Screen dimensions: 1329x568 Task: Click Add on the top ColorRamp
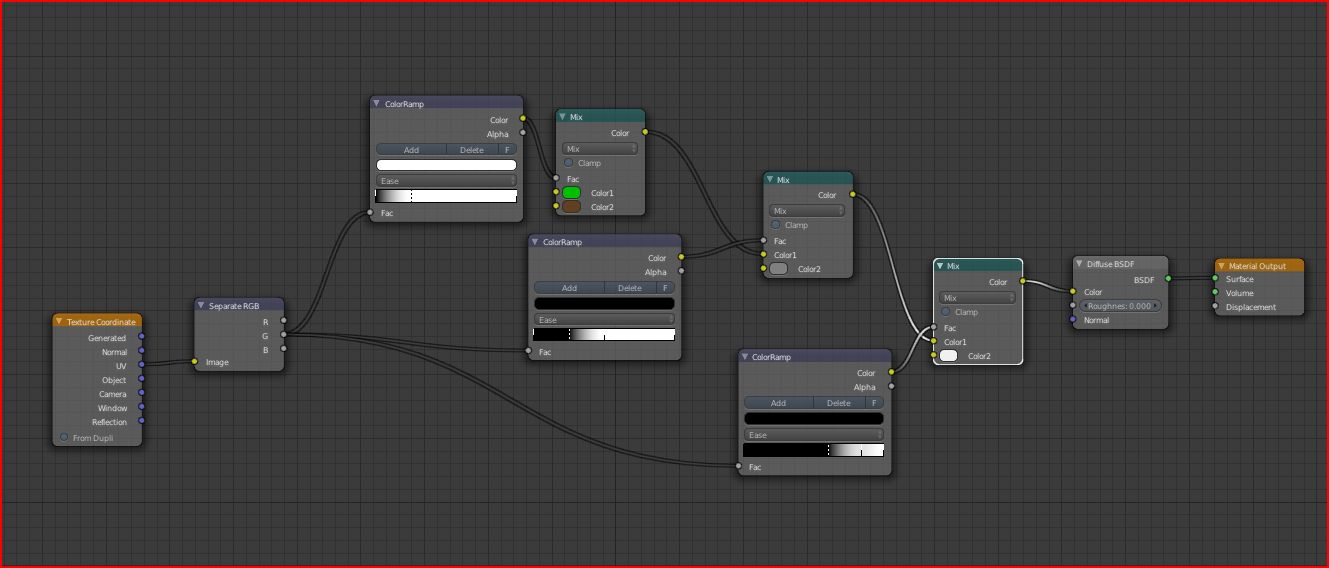click(411, 150)
